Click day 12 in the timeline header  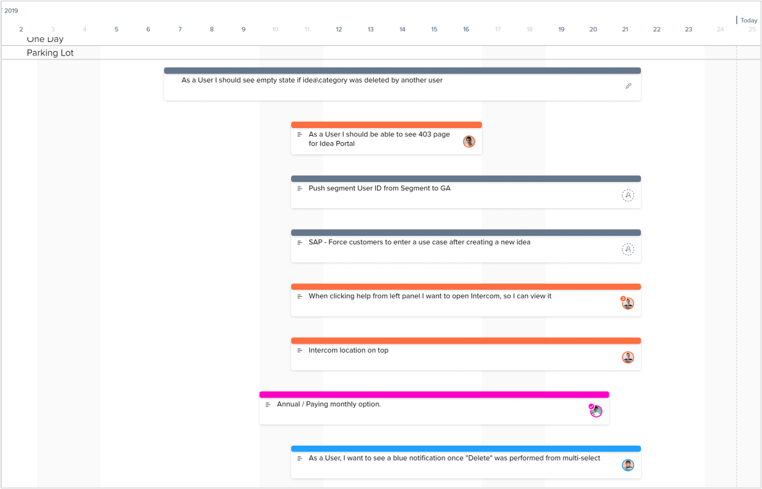pos(339,29)
